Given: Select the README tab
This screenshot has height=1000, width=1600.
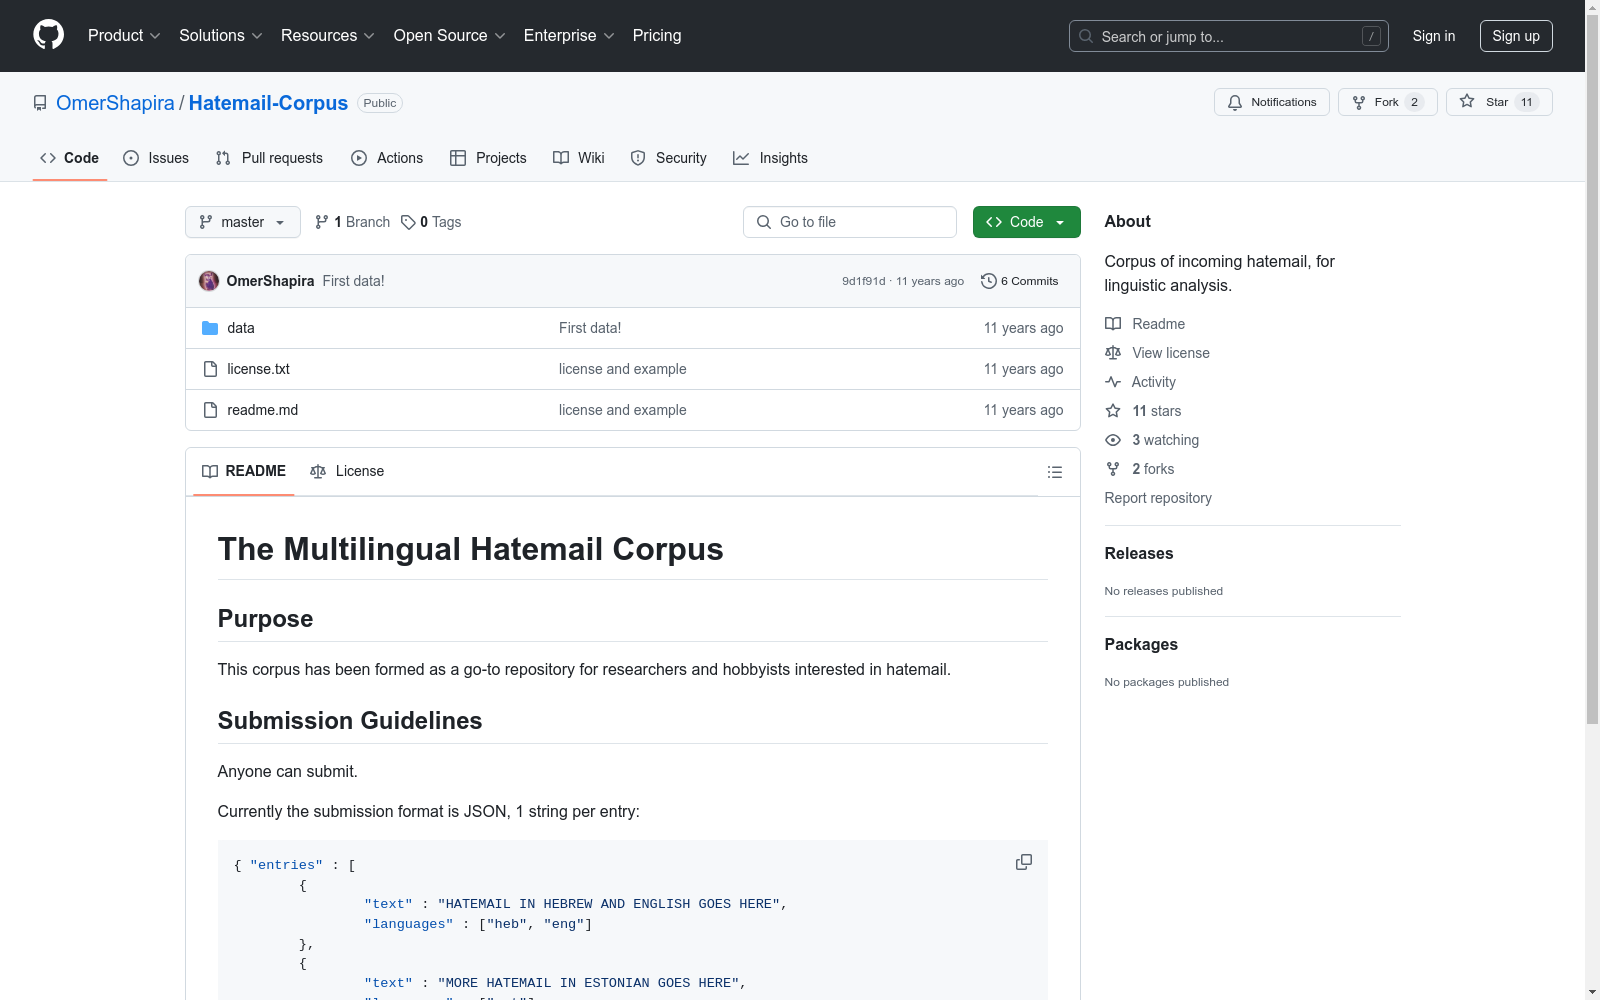Looking at the screenshot, I should [x=244, y=471].
